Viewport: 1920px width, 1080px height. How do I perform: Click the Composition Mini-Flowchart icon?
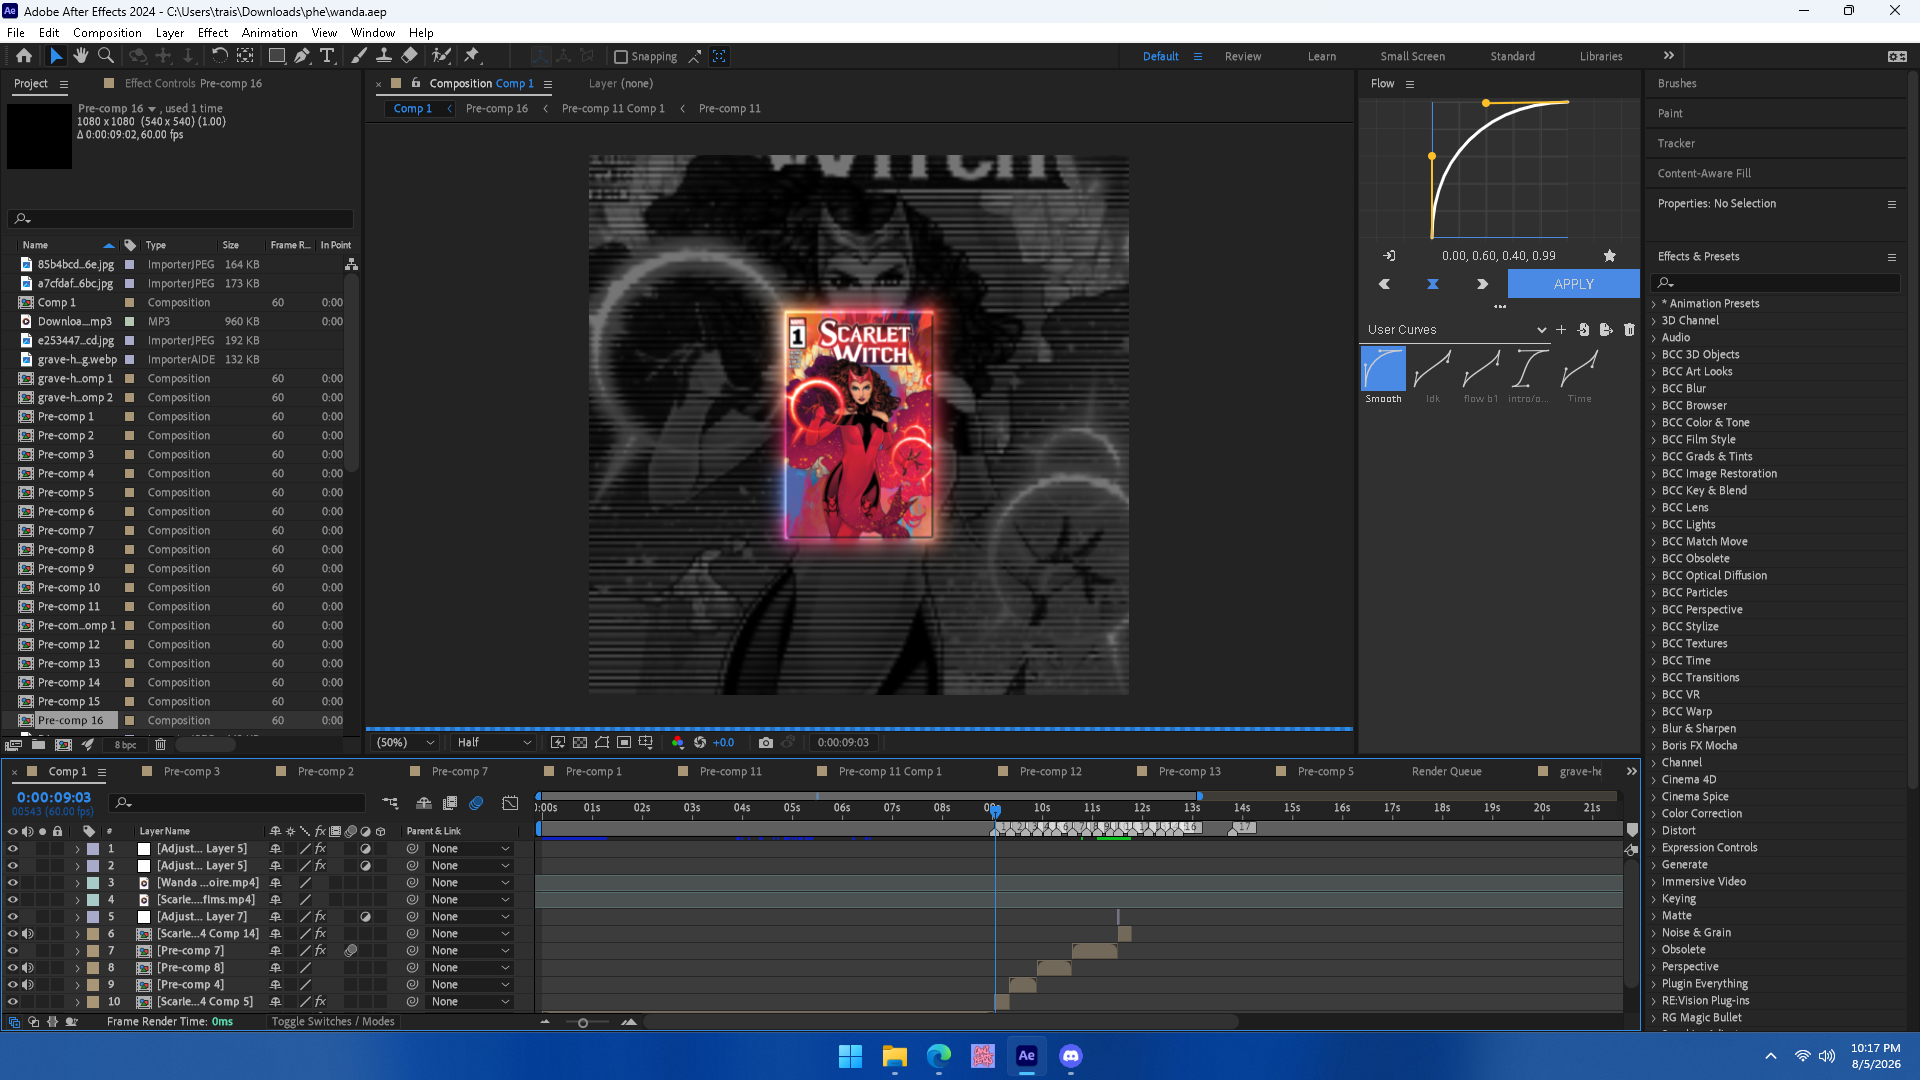click(x=390, y=803)
